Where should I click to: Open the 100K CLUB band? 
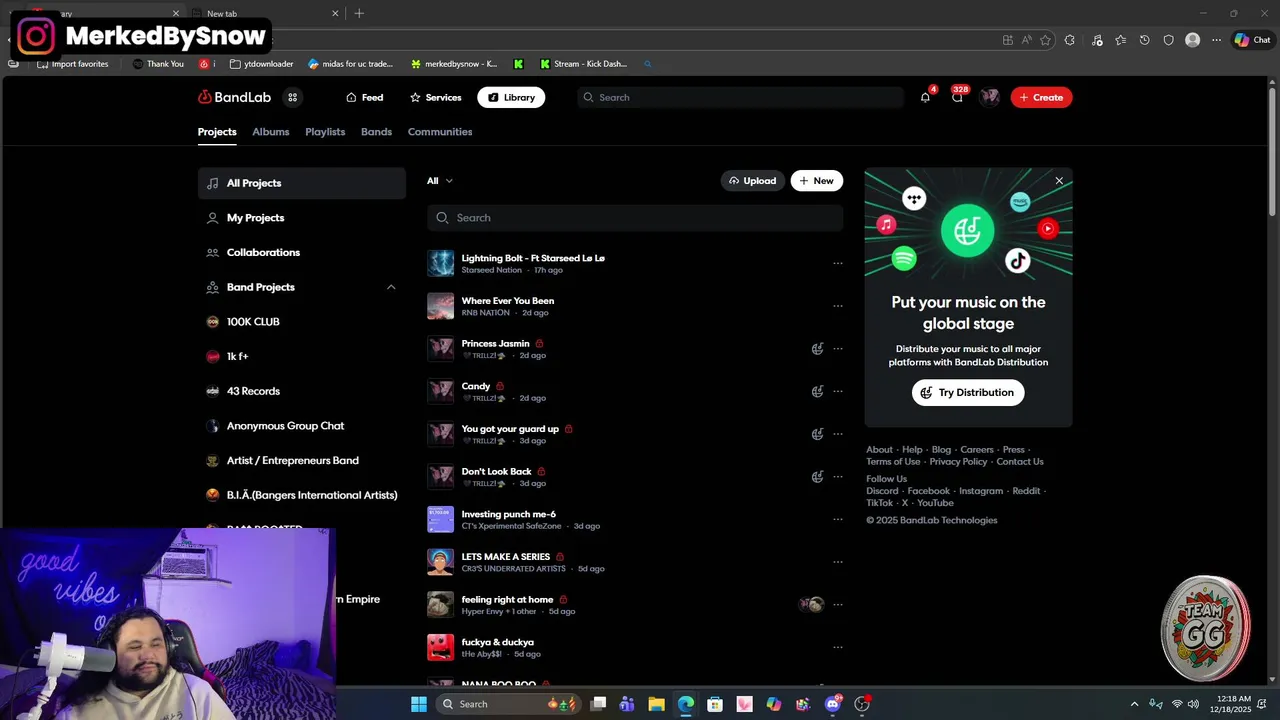301,322
